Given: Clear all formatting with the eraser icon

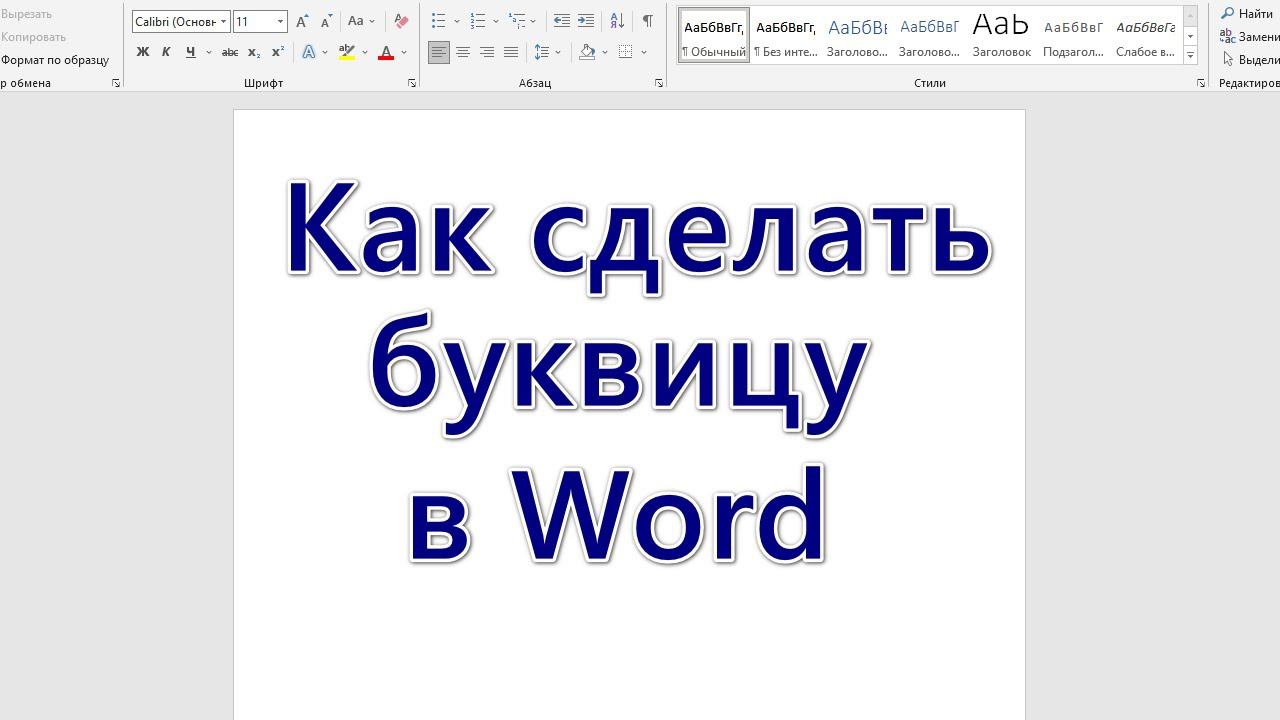Looking at the screenshot, I should pyautogui.click(x=401, y=21).
